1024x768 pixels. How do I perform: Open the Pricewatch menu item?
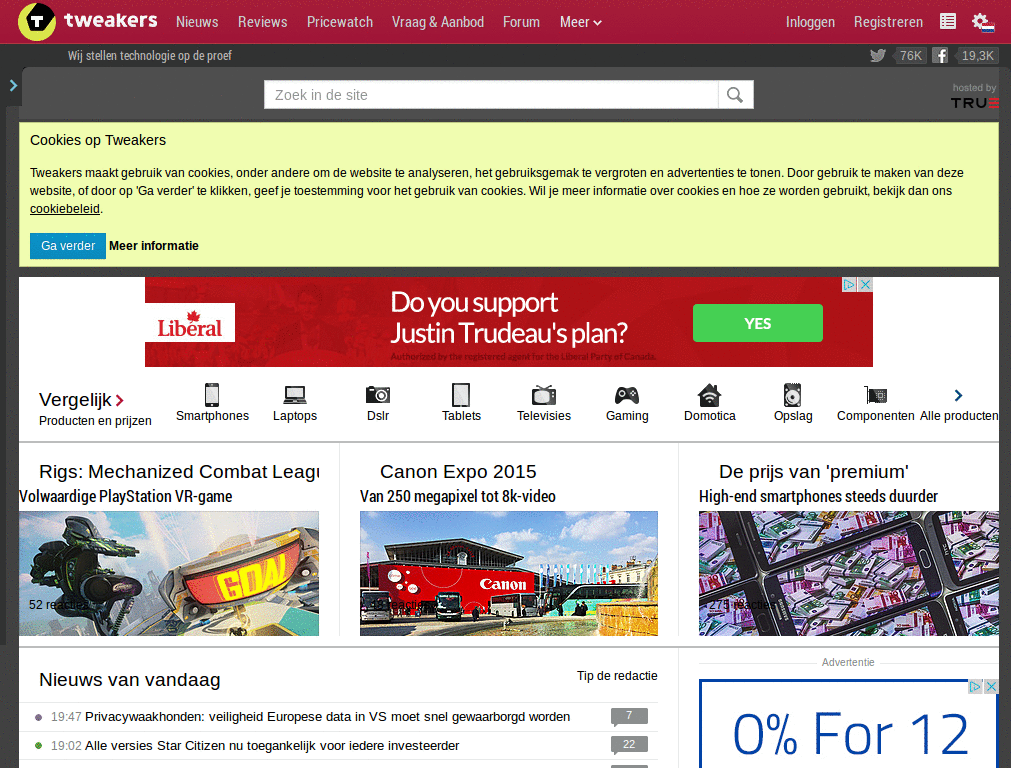[340, 22]
